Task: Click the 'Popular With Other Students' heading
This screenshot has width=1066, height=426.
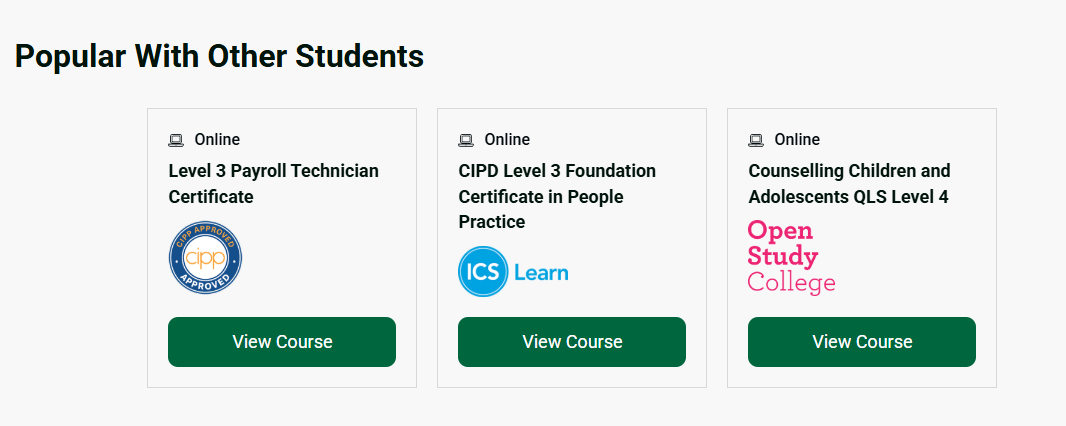Action: (x=219, y=57)
